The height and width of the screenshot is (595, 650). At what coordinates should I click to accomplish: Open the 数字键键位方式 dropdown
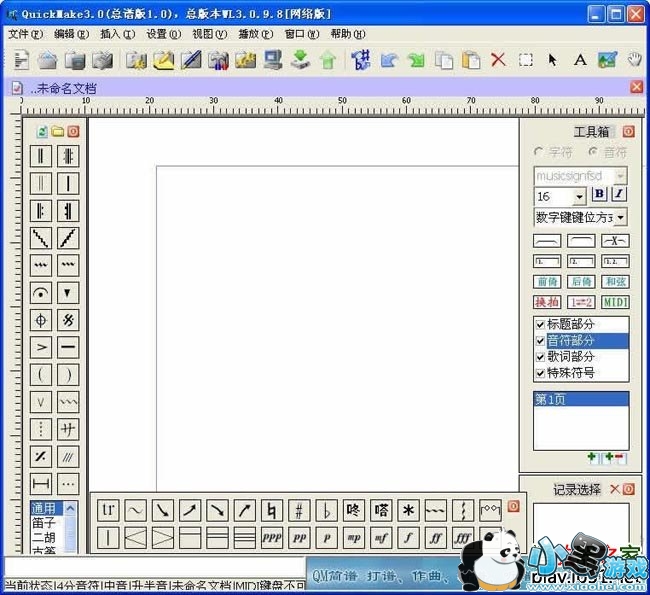[621, 217]
